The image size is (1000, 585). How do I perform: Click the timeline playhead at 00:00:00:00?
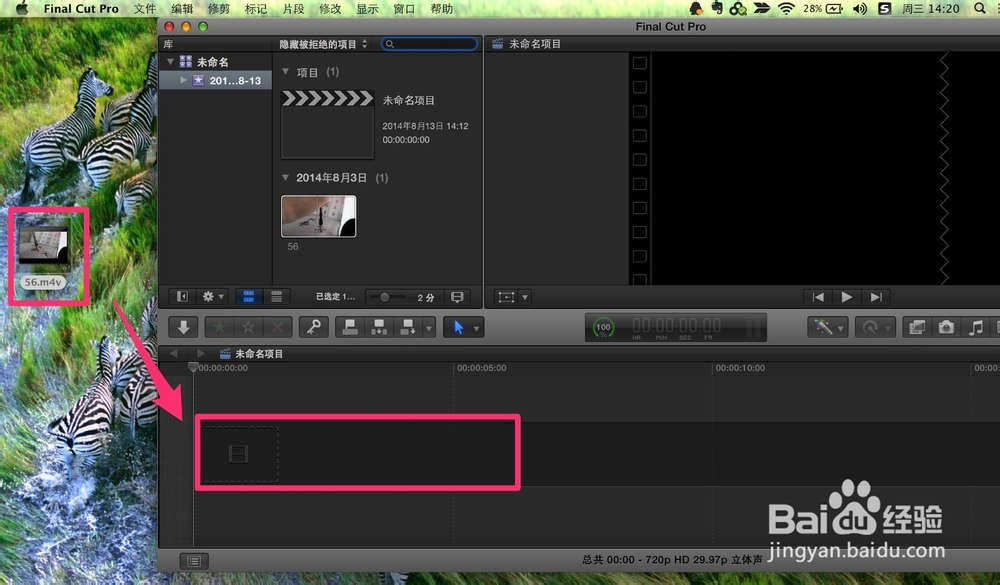pos(193,367)
